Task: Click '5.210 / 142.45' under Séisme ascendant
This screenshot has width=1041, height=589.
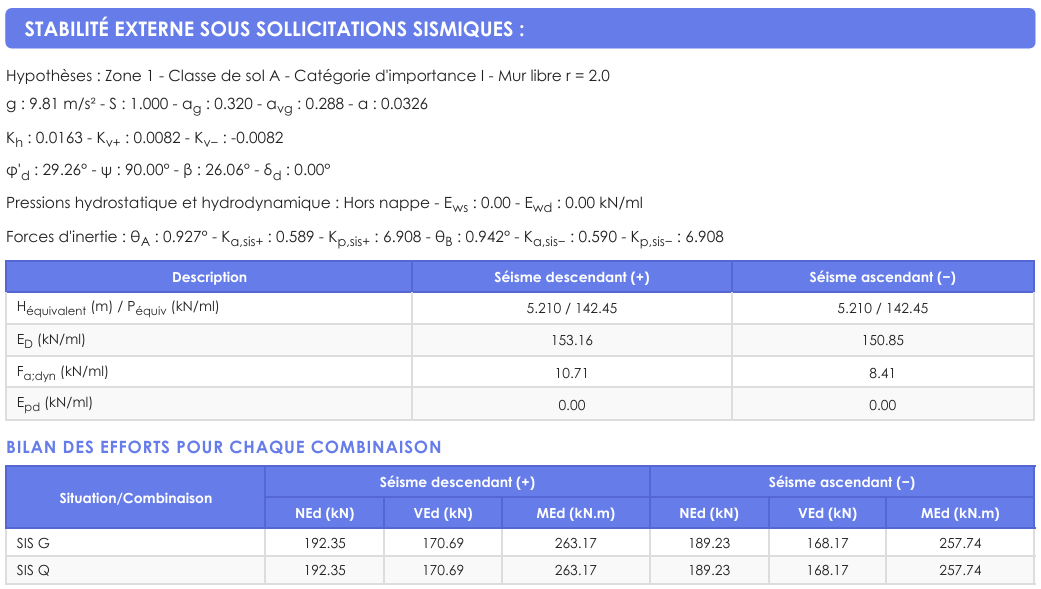Action: 882,308
